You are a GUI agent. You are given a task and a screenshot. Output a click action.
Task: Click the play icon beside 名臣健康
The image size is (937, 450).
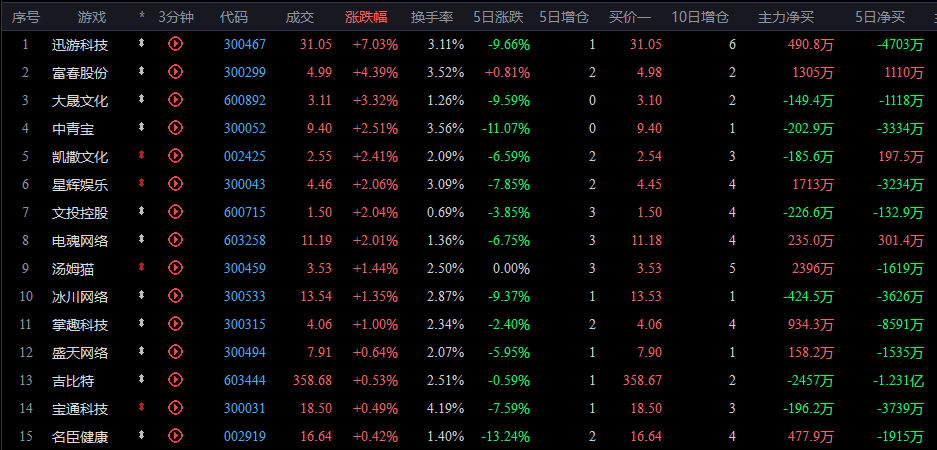[x=175, y=436]
